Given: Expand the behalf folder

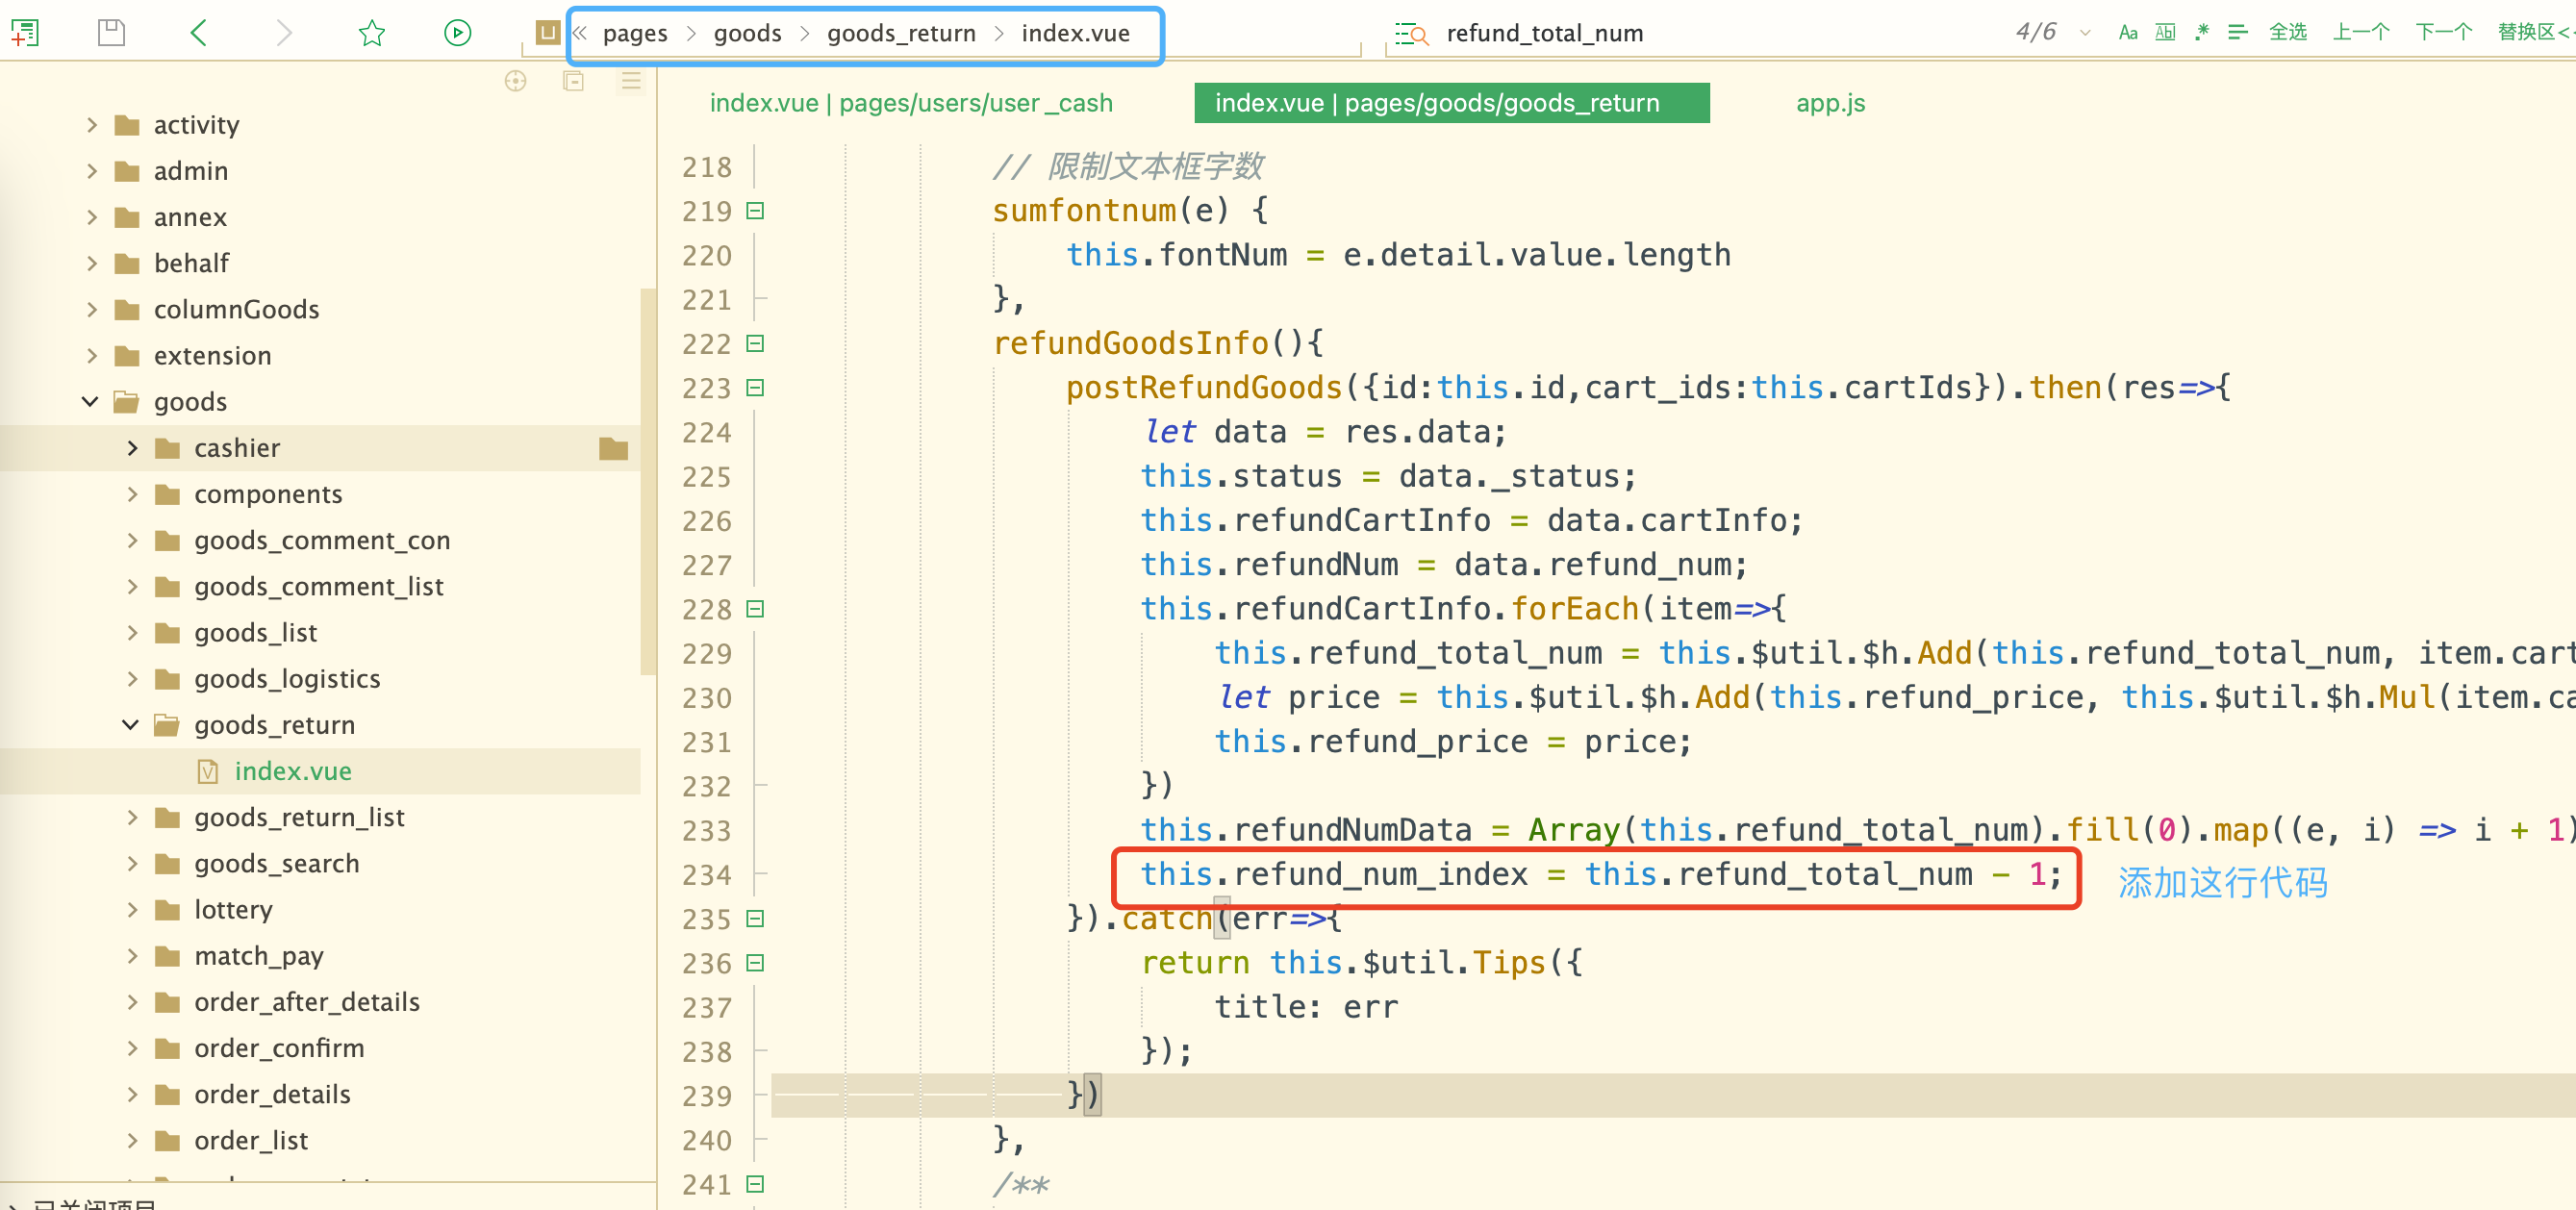Looking at the screenshot, I should (x=92, y=263).
